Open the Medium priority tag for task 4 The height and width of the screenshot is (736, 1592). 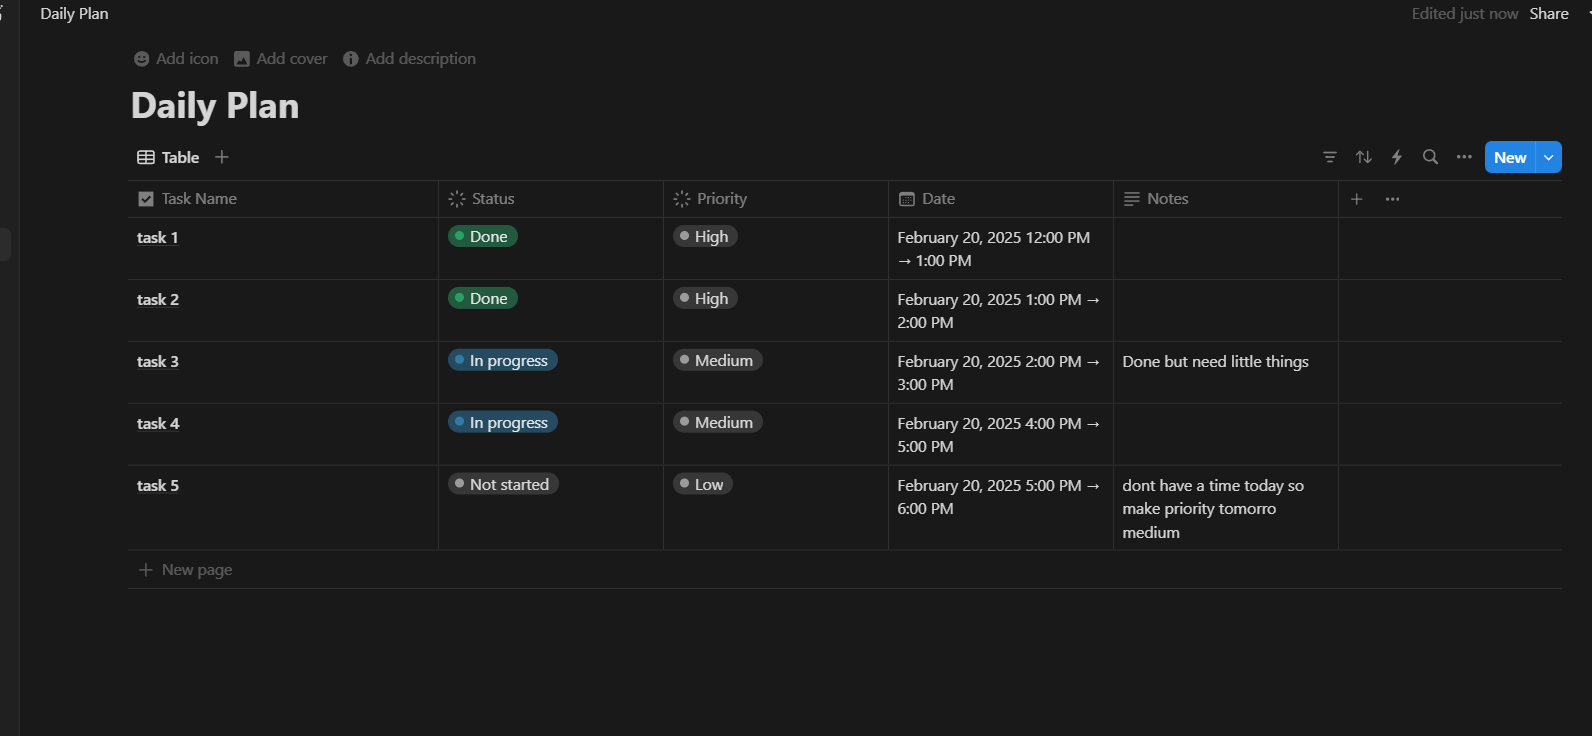pos(718,423)
